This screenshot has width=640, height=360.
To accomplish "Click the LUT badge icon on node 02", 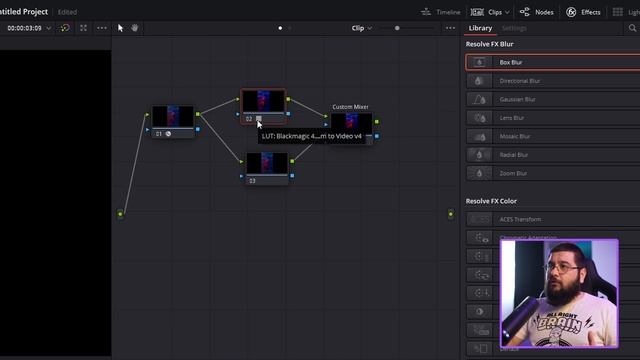I will click(x=259, y=118).
